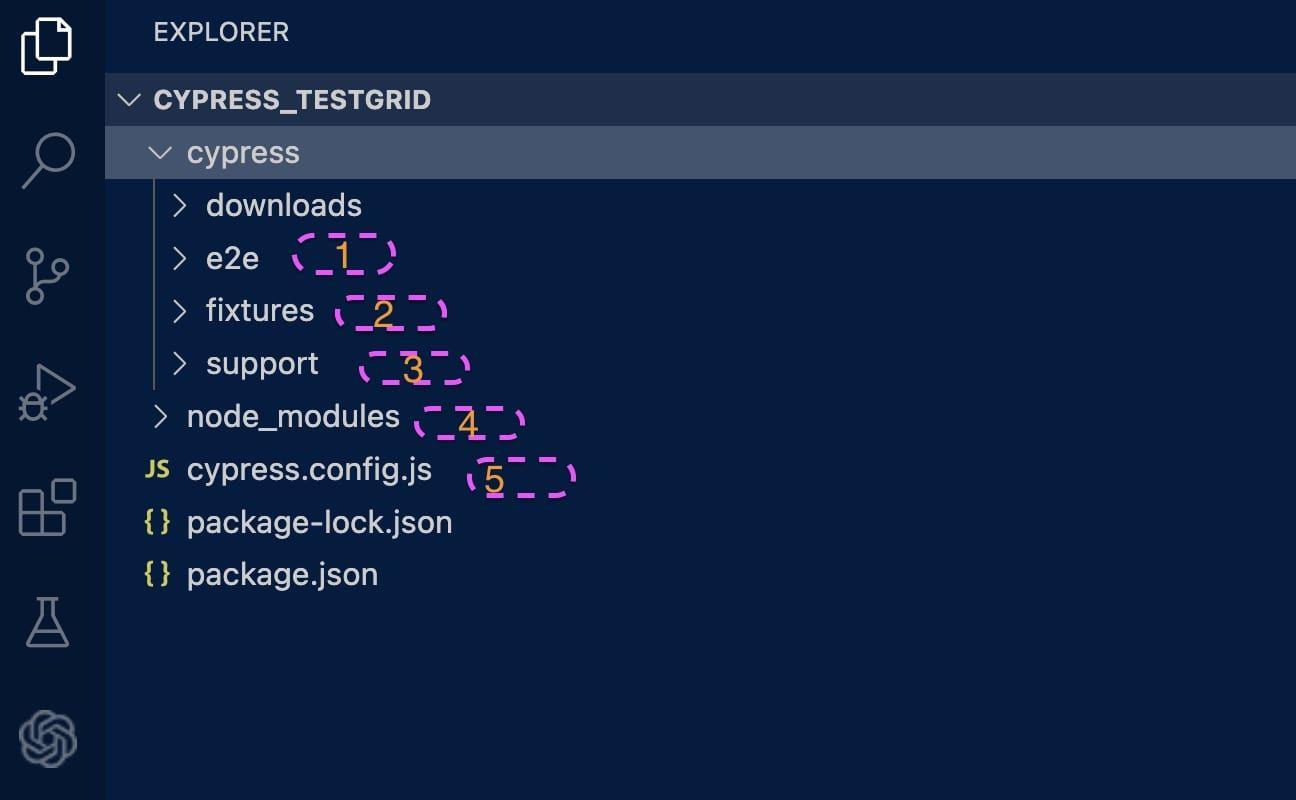This screenshot has height=800, width=1296.
Task: Open the Run and Debug view
Action: 47,392
